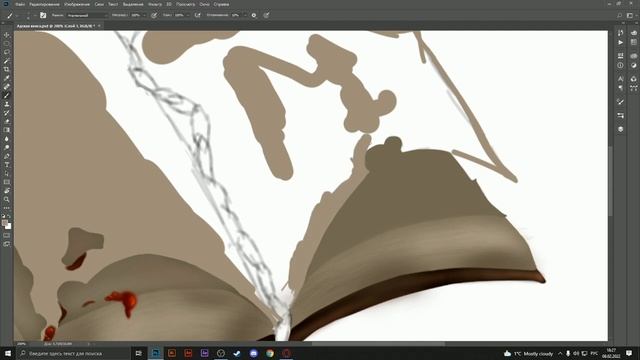Open the Изображение menu
The image size is (640, 360).
77,4
